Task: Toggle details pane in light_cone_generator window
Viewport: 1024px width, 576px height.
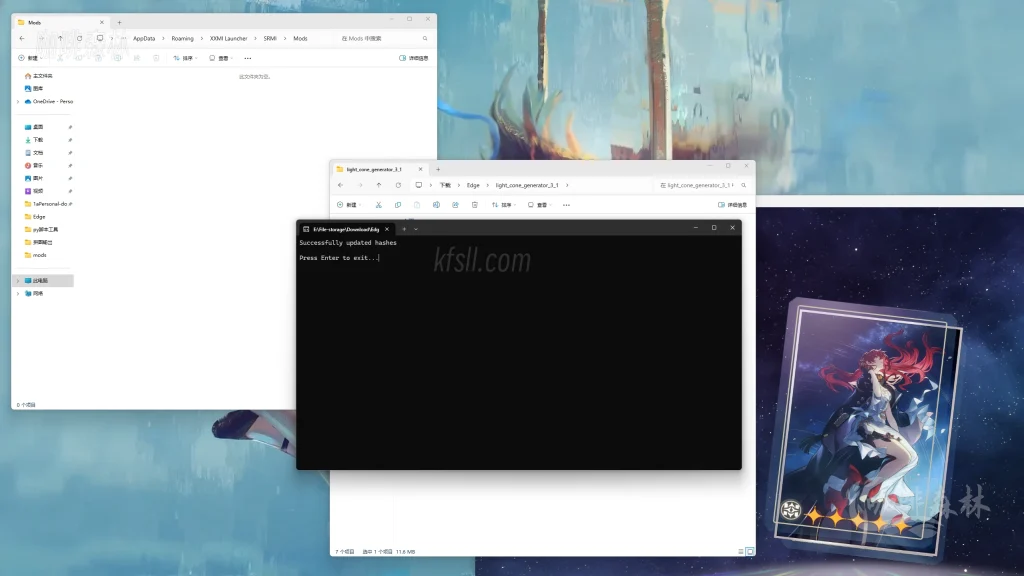Action: (732, 205)
